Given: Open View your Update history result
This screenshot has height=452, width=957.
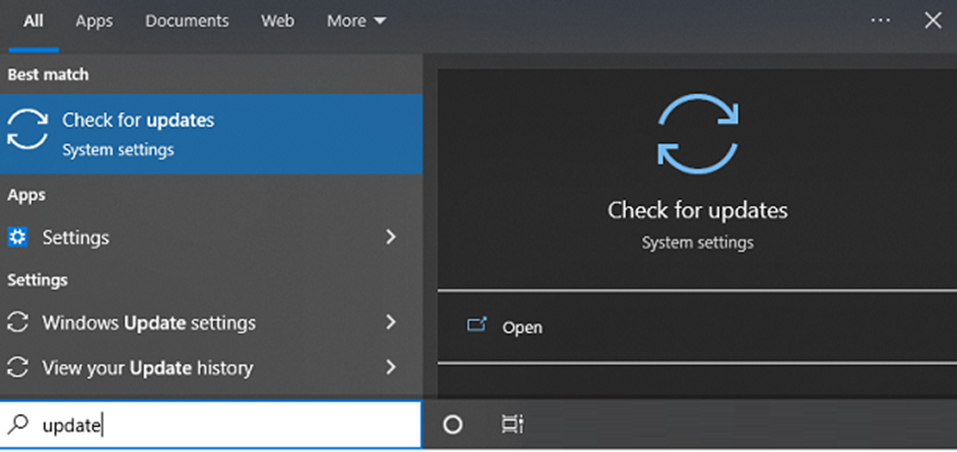Looking at the screenshot, I should (x=147, y=368).
